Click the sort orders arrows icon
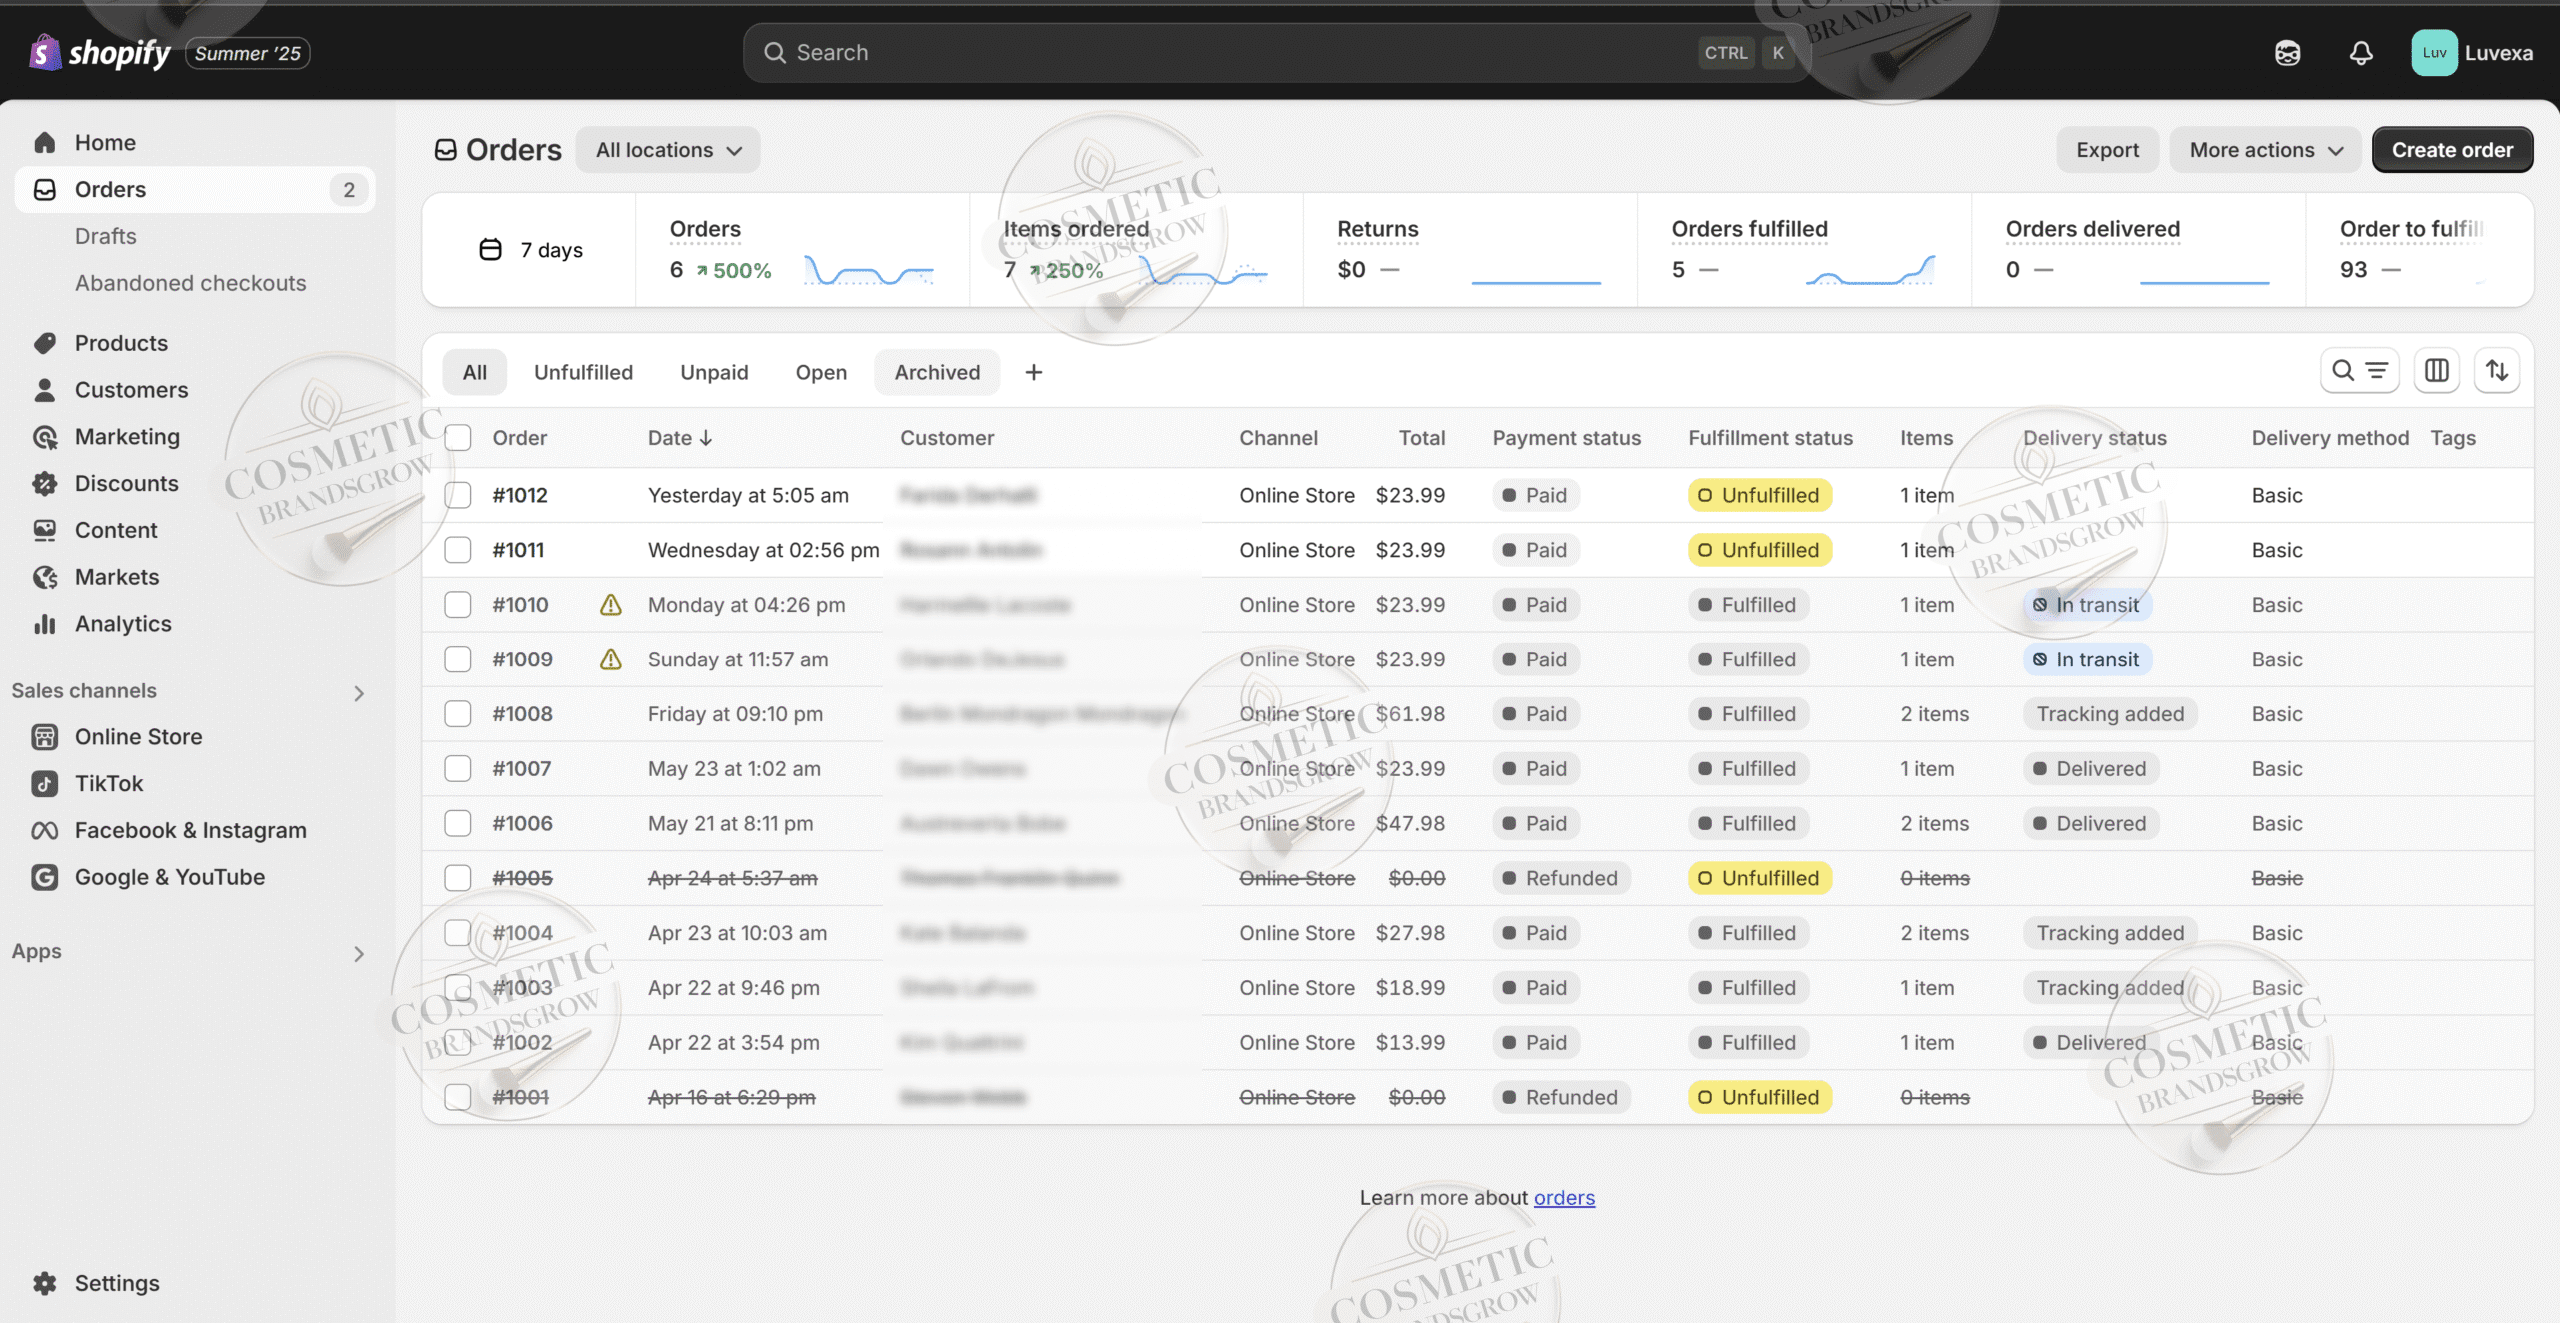The width and height of the screenshot is (2560, 1323). point(2496,371)
